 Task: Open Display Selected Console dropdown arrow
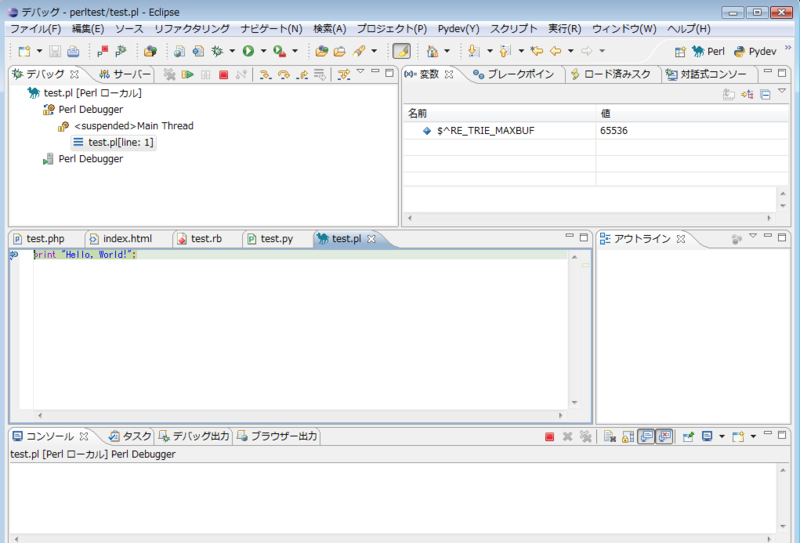(721, 436)
